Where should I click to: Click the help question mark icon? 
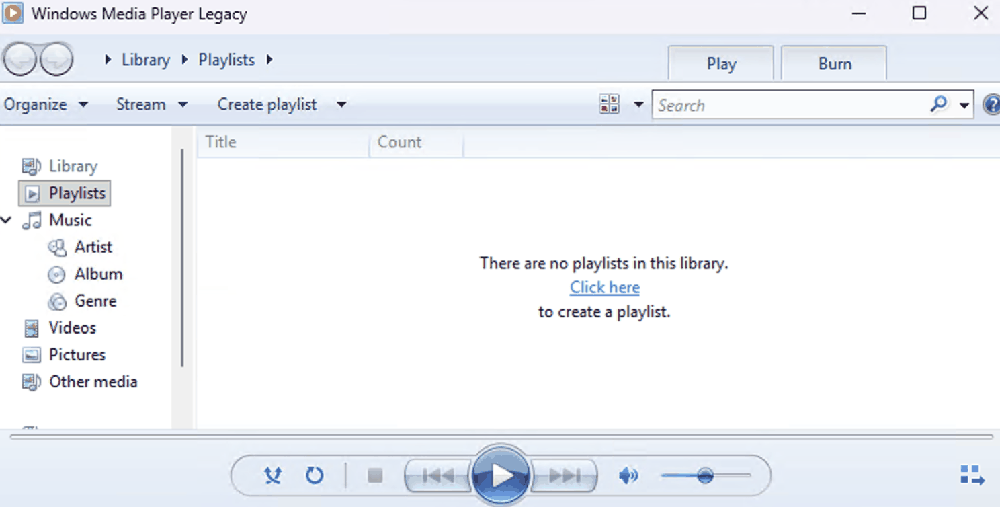click(x=991, y=105)
